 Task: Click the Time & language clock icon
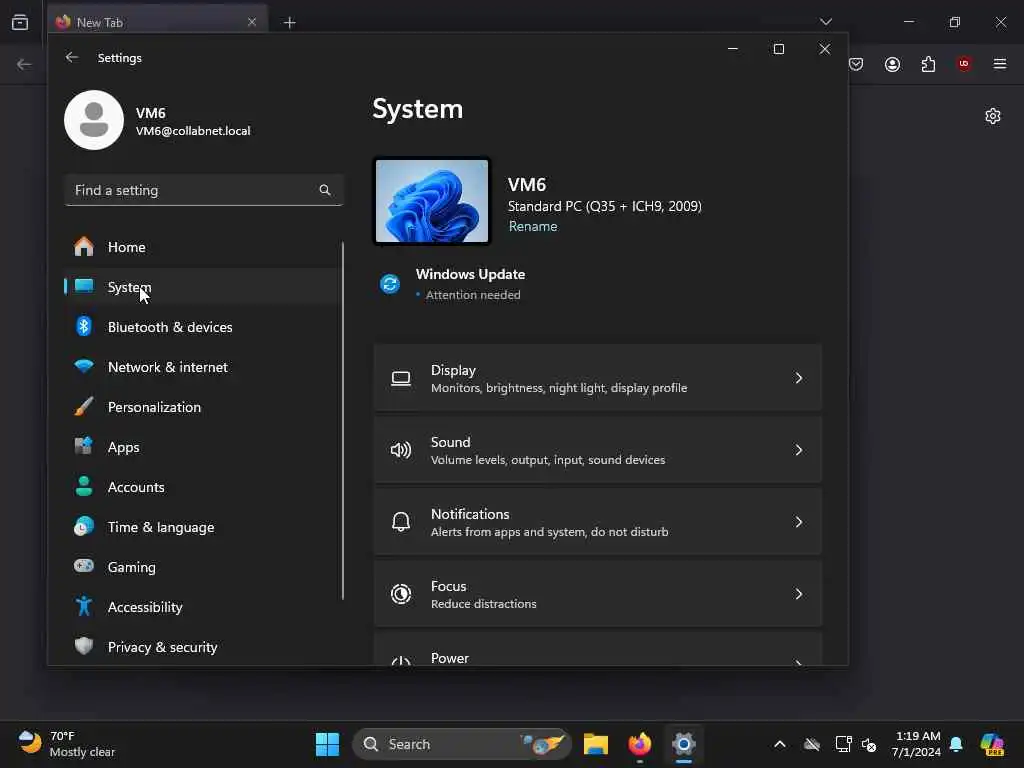click(84, 526)
